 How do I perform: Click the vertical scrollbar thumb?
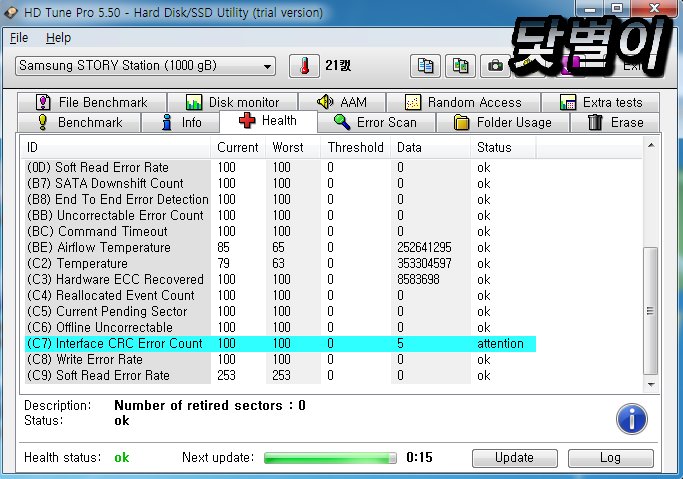[x=651, y=311]
